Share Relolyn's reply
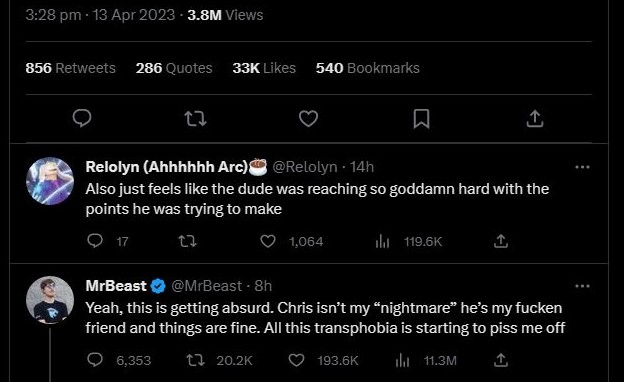The height and width of the screenshot is (382, 624). tap(501, 241)
